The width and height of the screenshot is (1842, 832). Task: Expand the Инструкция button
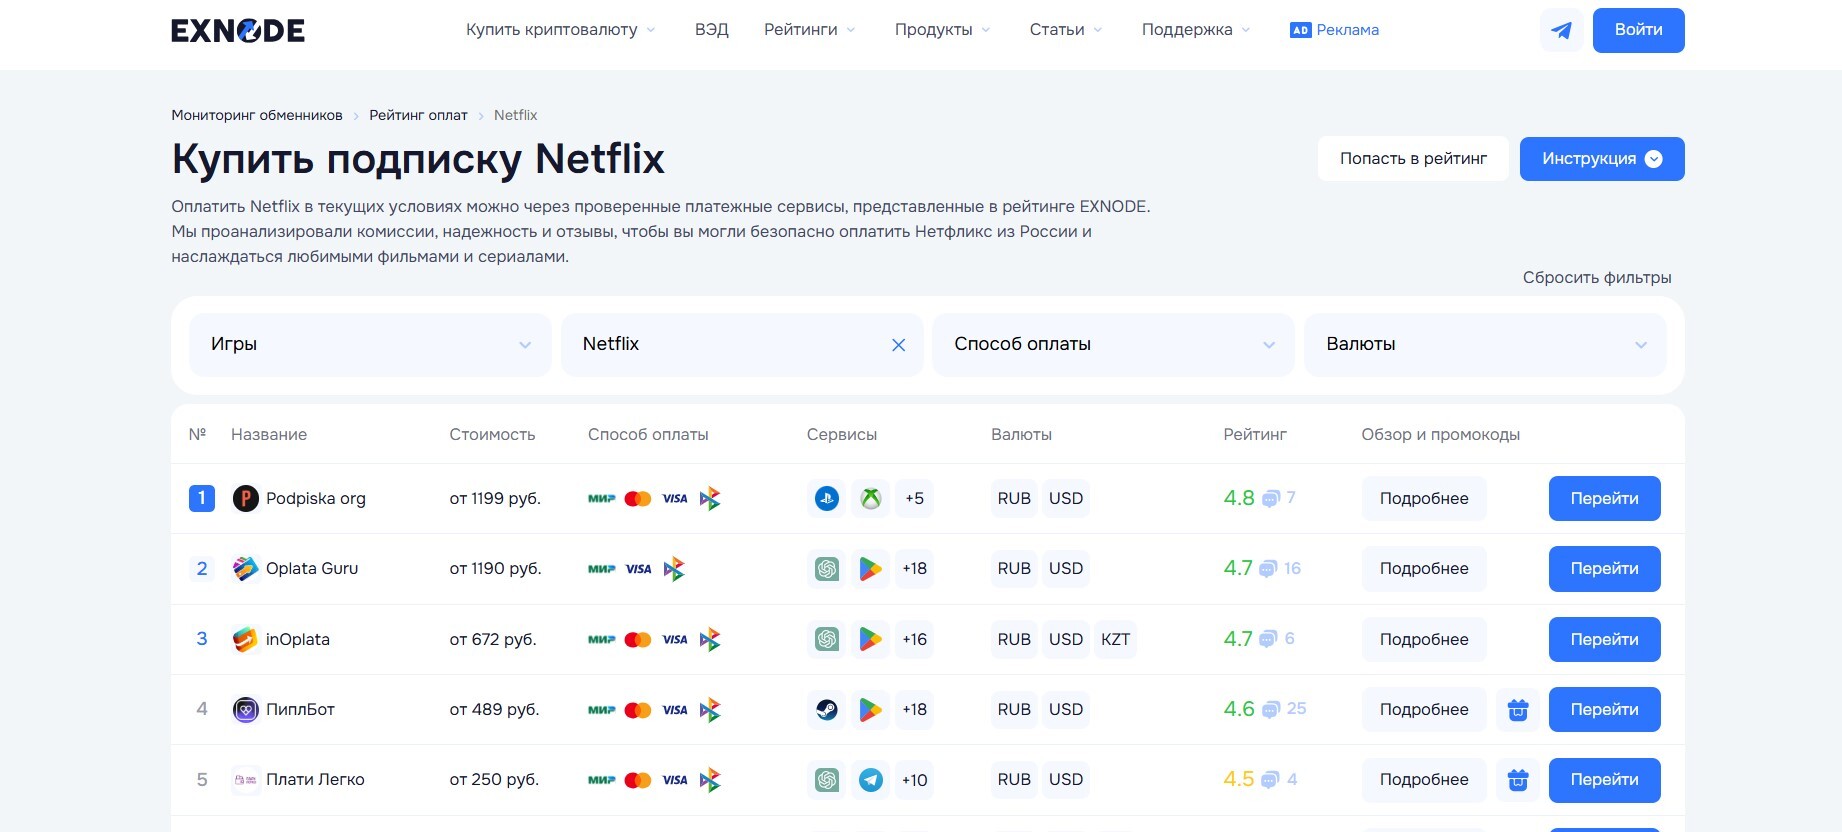coord(1601,159)
